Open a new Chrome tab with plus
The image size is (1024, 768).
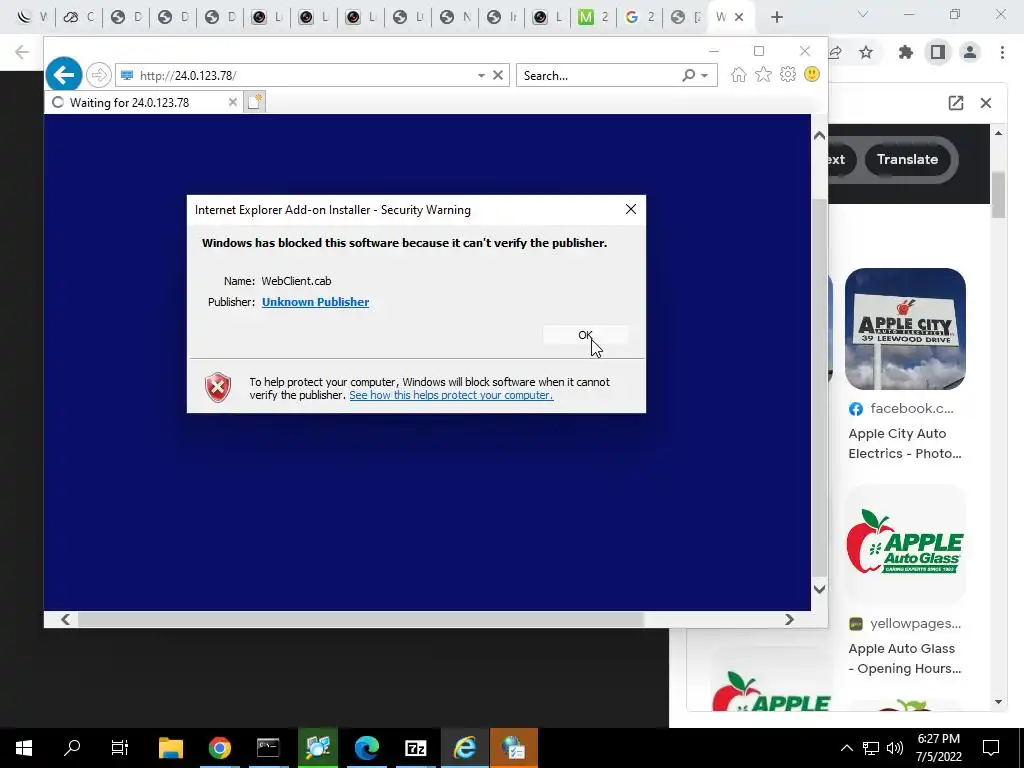click(x=776, y=17)
